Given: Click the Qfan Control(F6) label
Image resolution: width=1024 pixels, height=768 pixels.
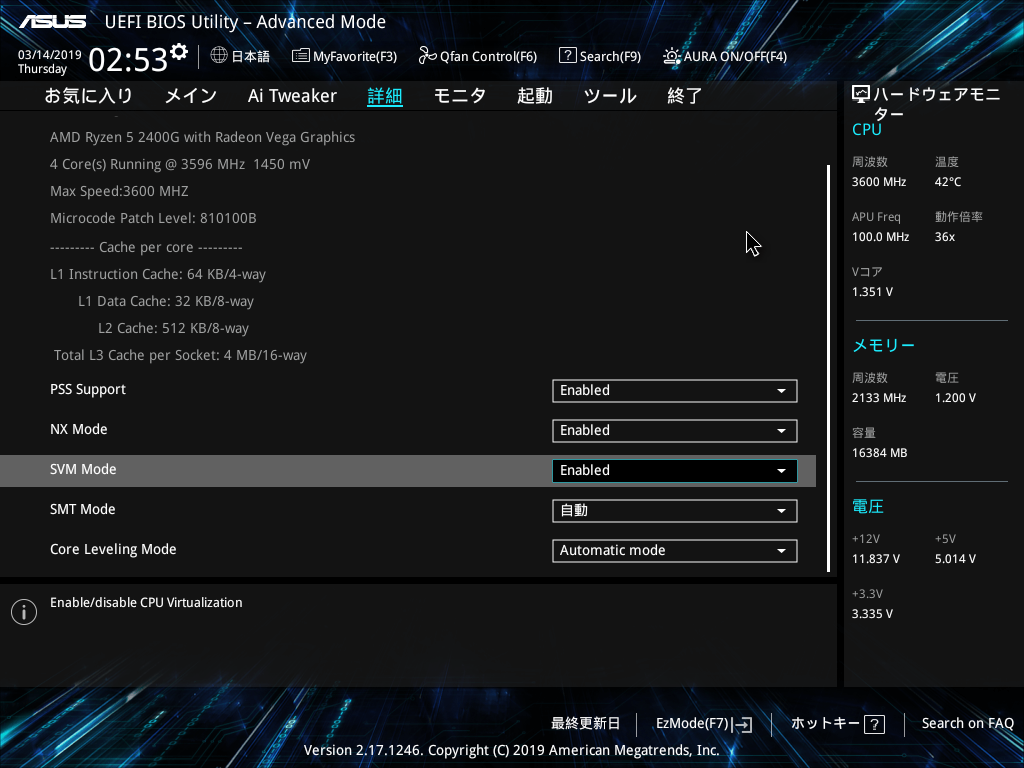Looking at the screenshot, I should pyautogui.click(x=488, y=56).
